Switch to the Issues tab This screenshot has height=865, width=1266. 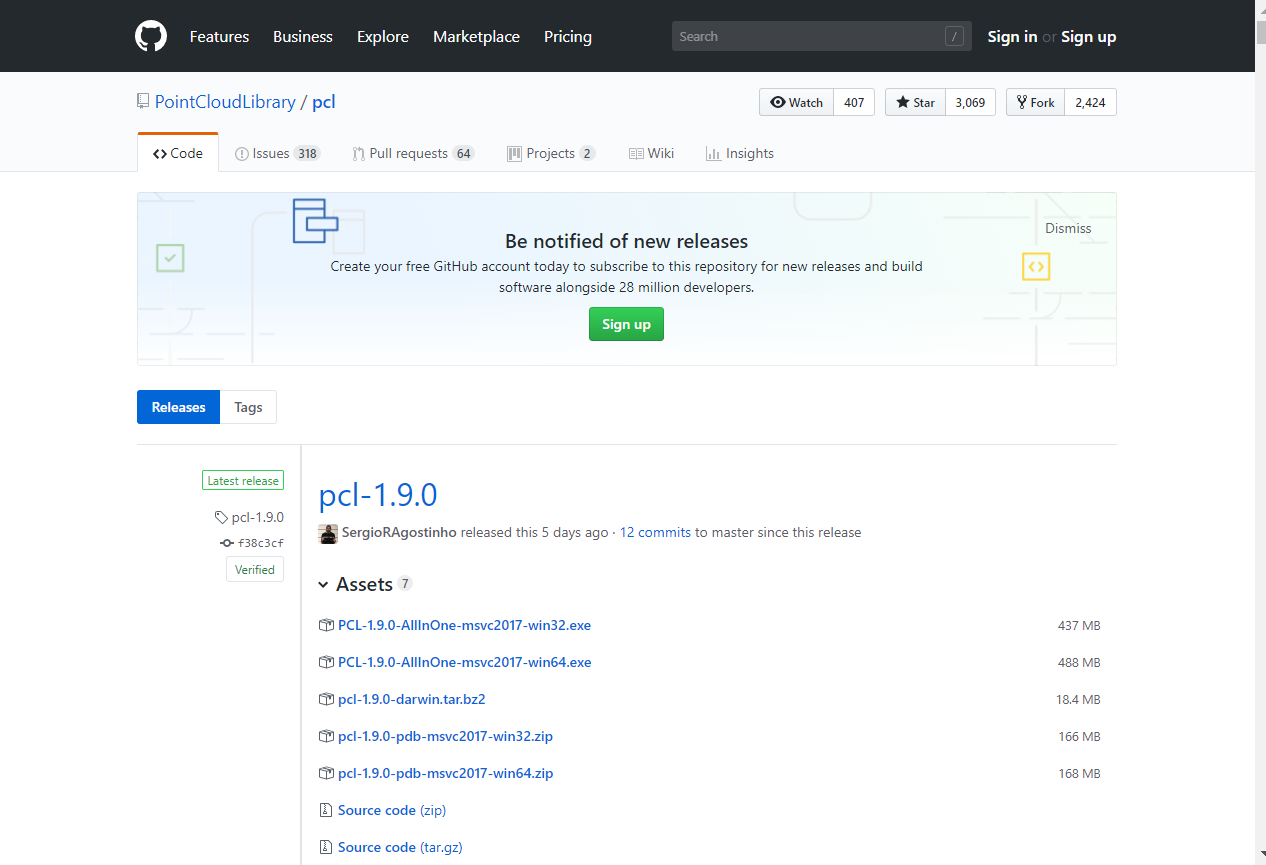click(277, 153)
